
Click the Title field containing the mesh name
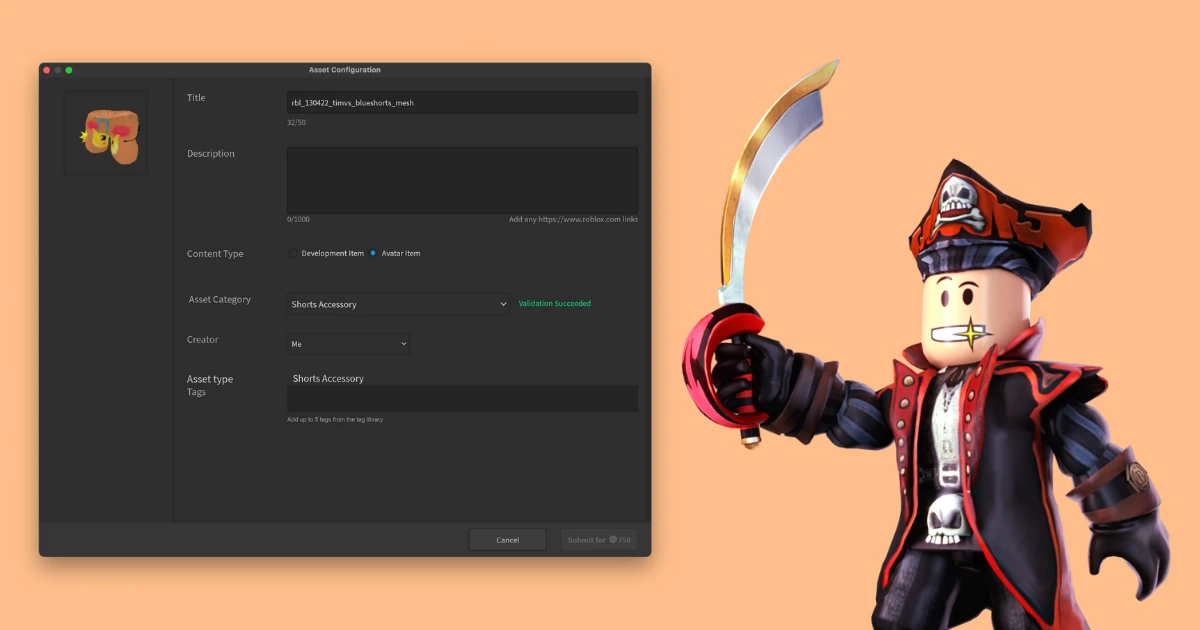[462, 102]
